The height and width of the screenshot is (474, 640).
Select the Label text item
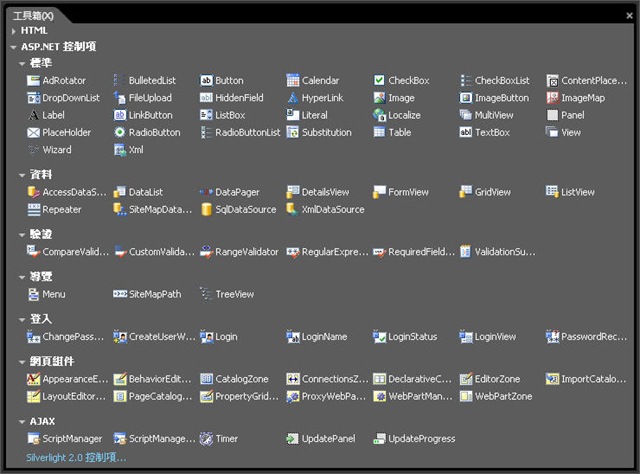[x=53, y=115]
